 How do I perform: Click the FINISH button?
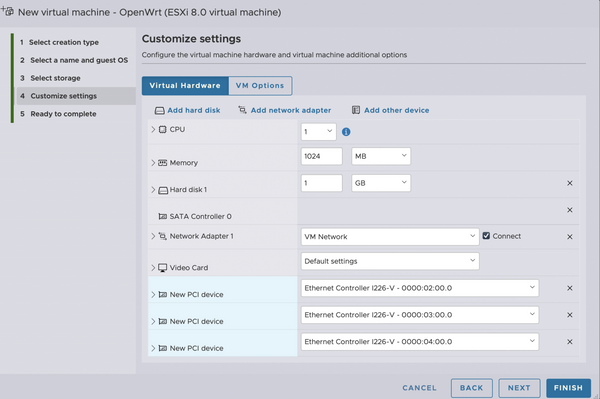tap(568, 388)
